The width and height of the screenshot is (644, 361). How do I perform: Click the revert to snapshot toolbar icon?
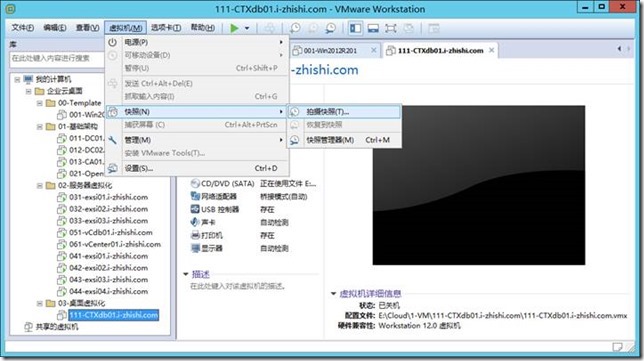click(x=313, y=28)
